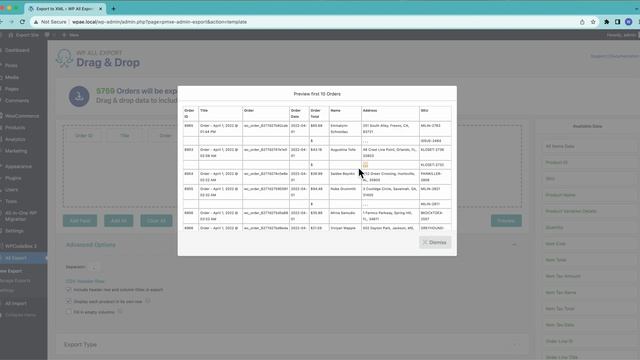Click Collapse menu in the sidebar
The height and width of the screenshot is (360, 640).
[x=20, y=315]
